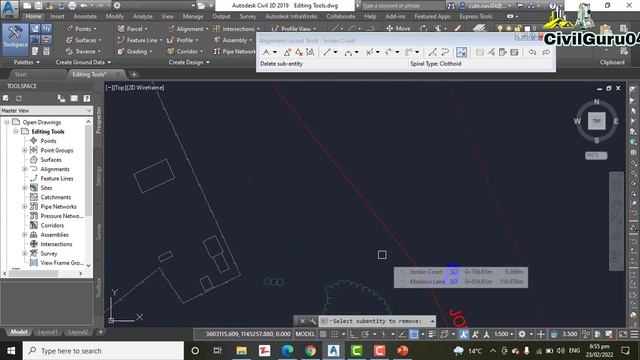Switch to the Layout1 tab

[47, 332]
